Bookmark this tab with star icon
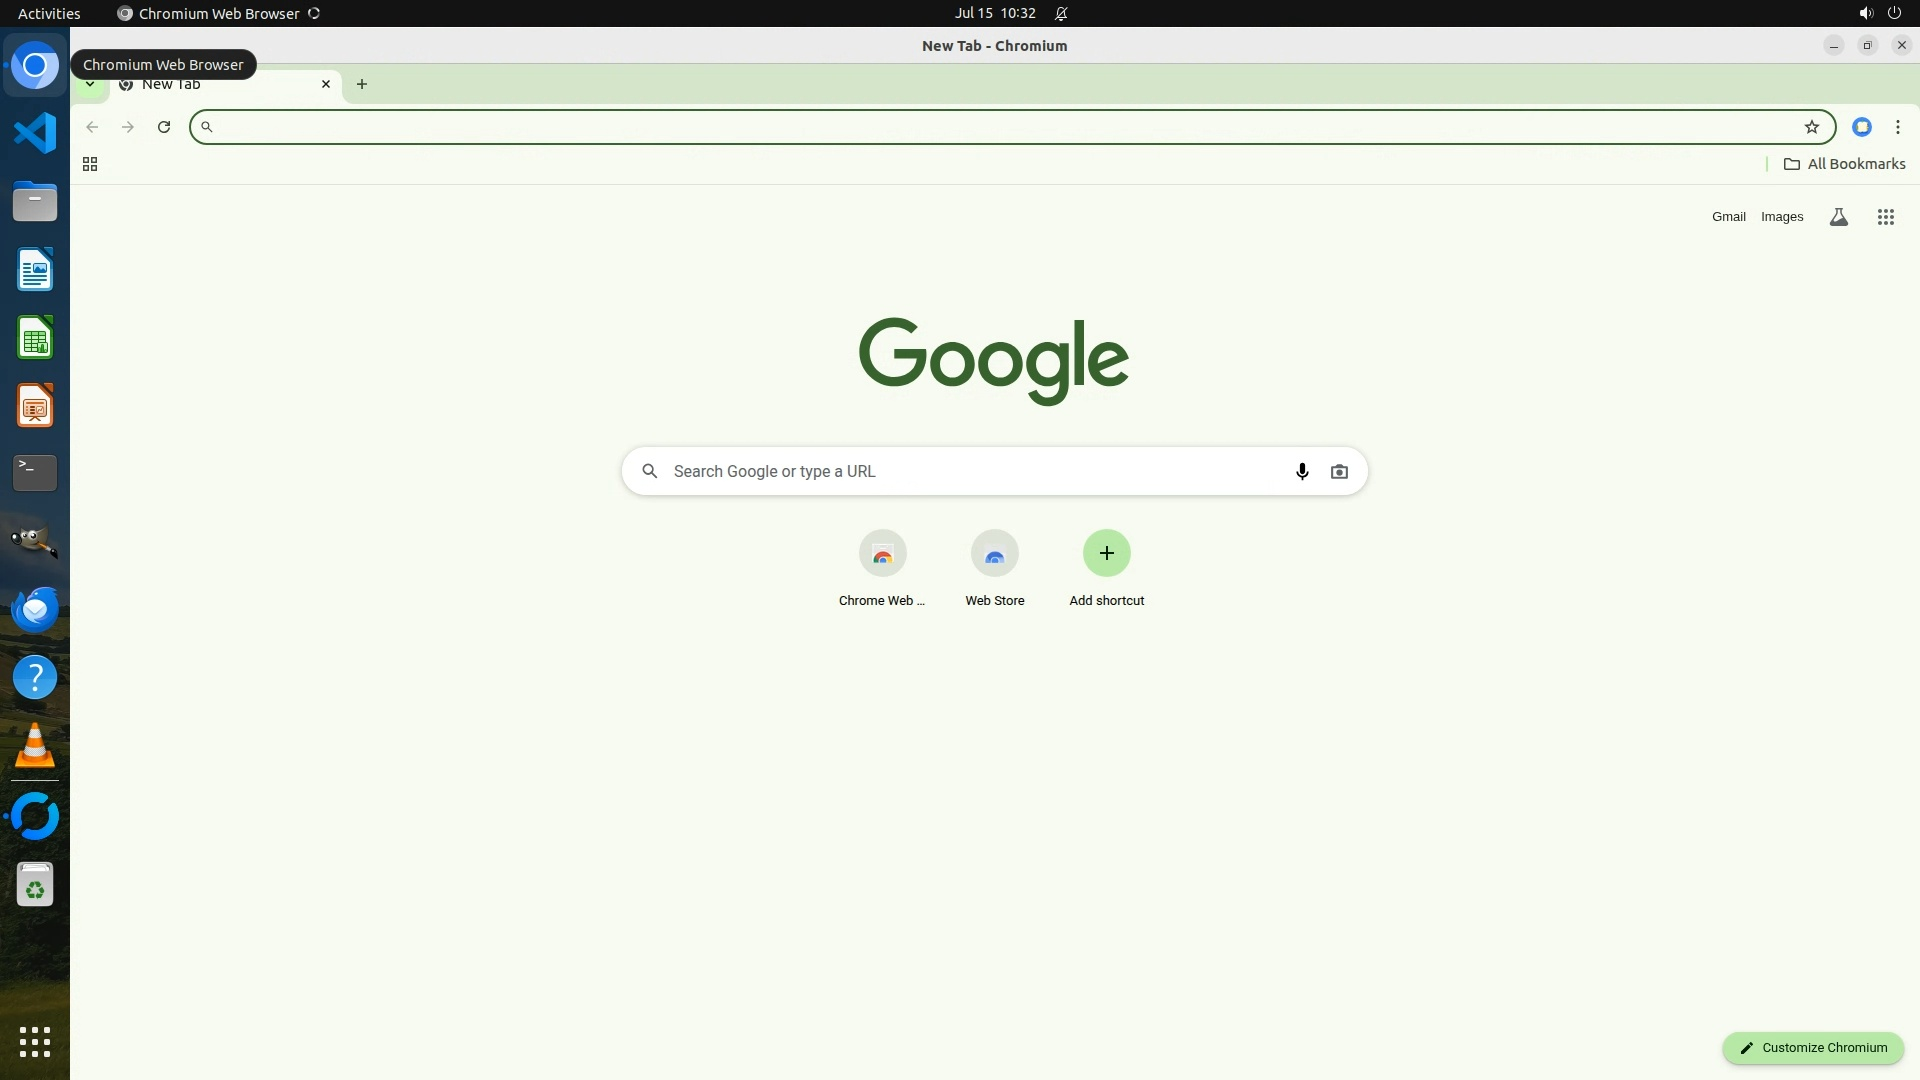1920x1080 pixels. click(1811, 127)
